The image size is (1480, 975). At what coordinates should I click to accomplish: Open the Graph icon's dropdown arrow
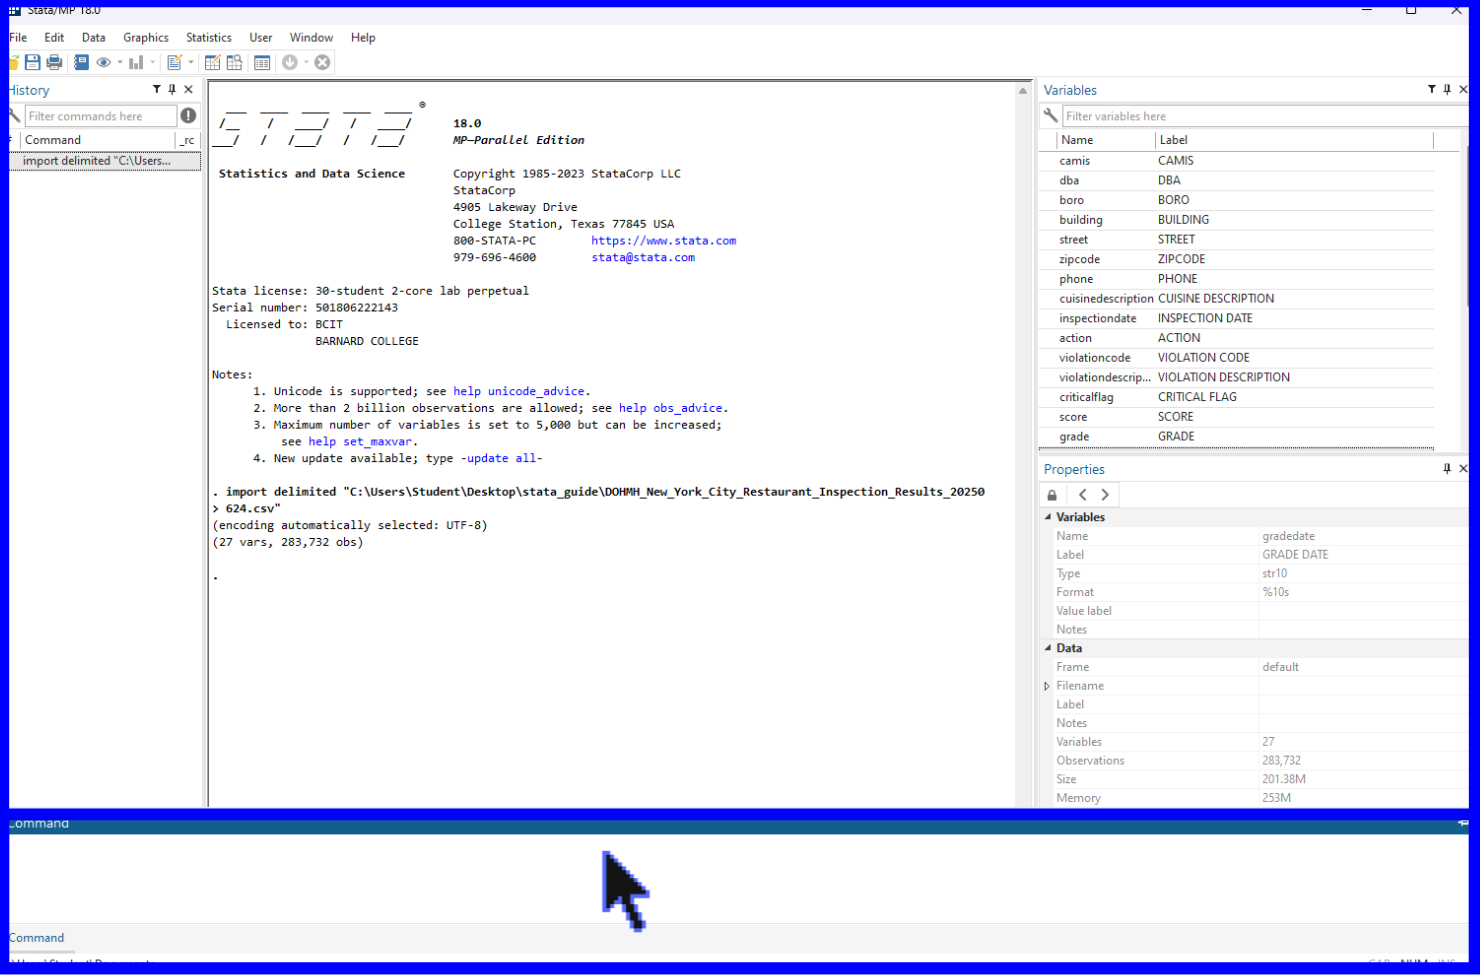(x=152, y=62)
